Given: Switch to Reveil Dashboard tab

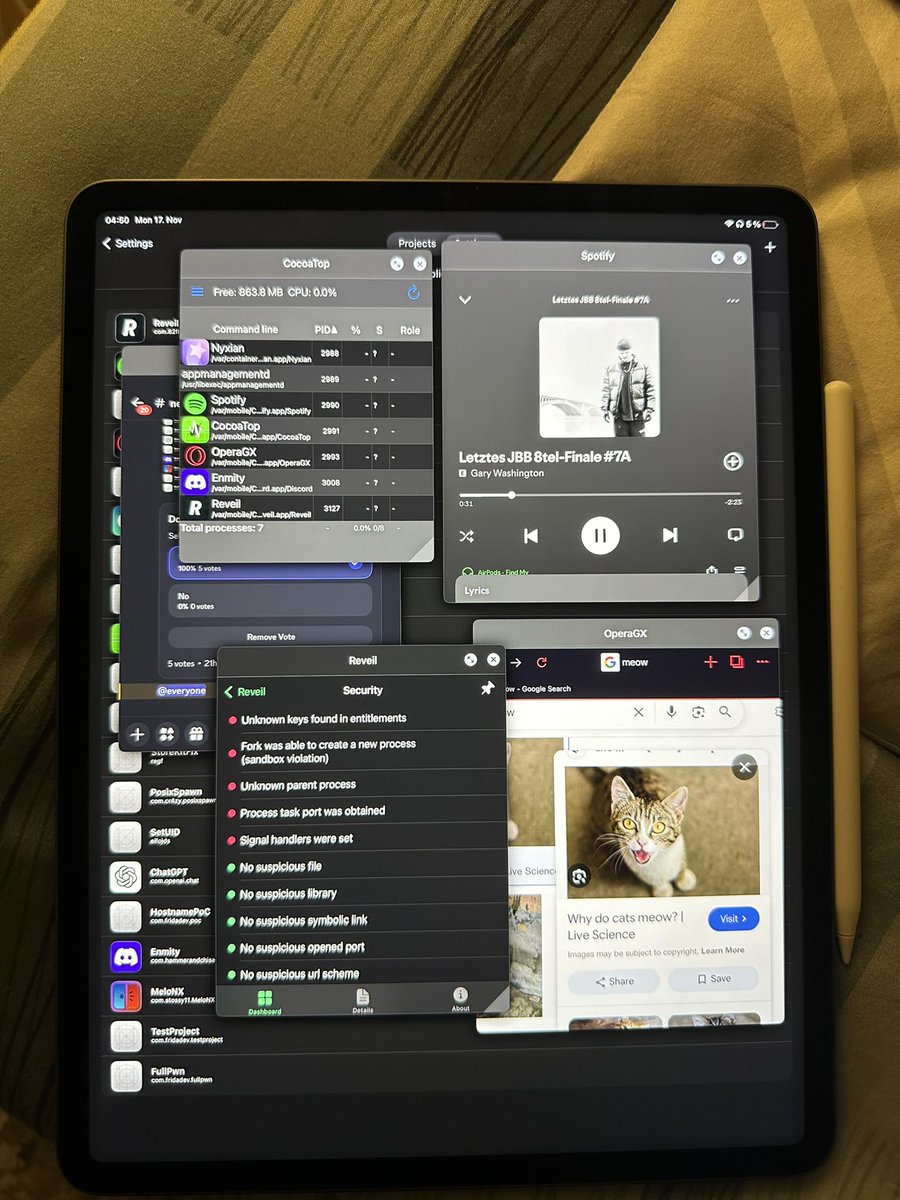Looking at the screenshot, I should tap(265, 1001).
